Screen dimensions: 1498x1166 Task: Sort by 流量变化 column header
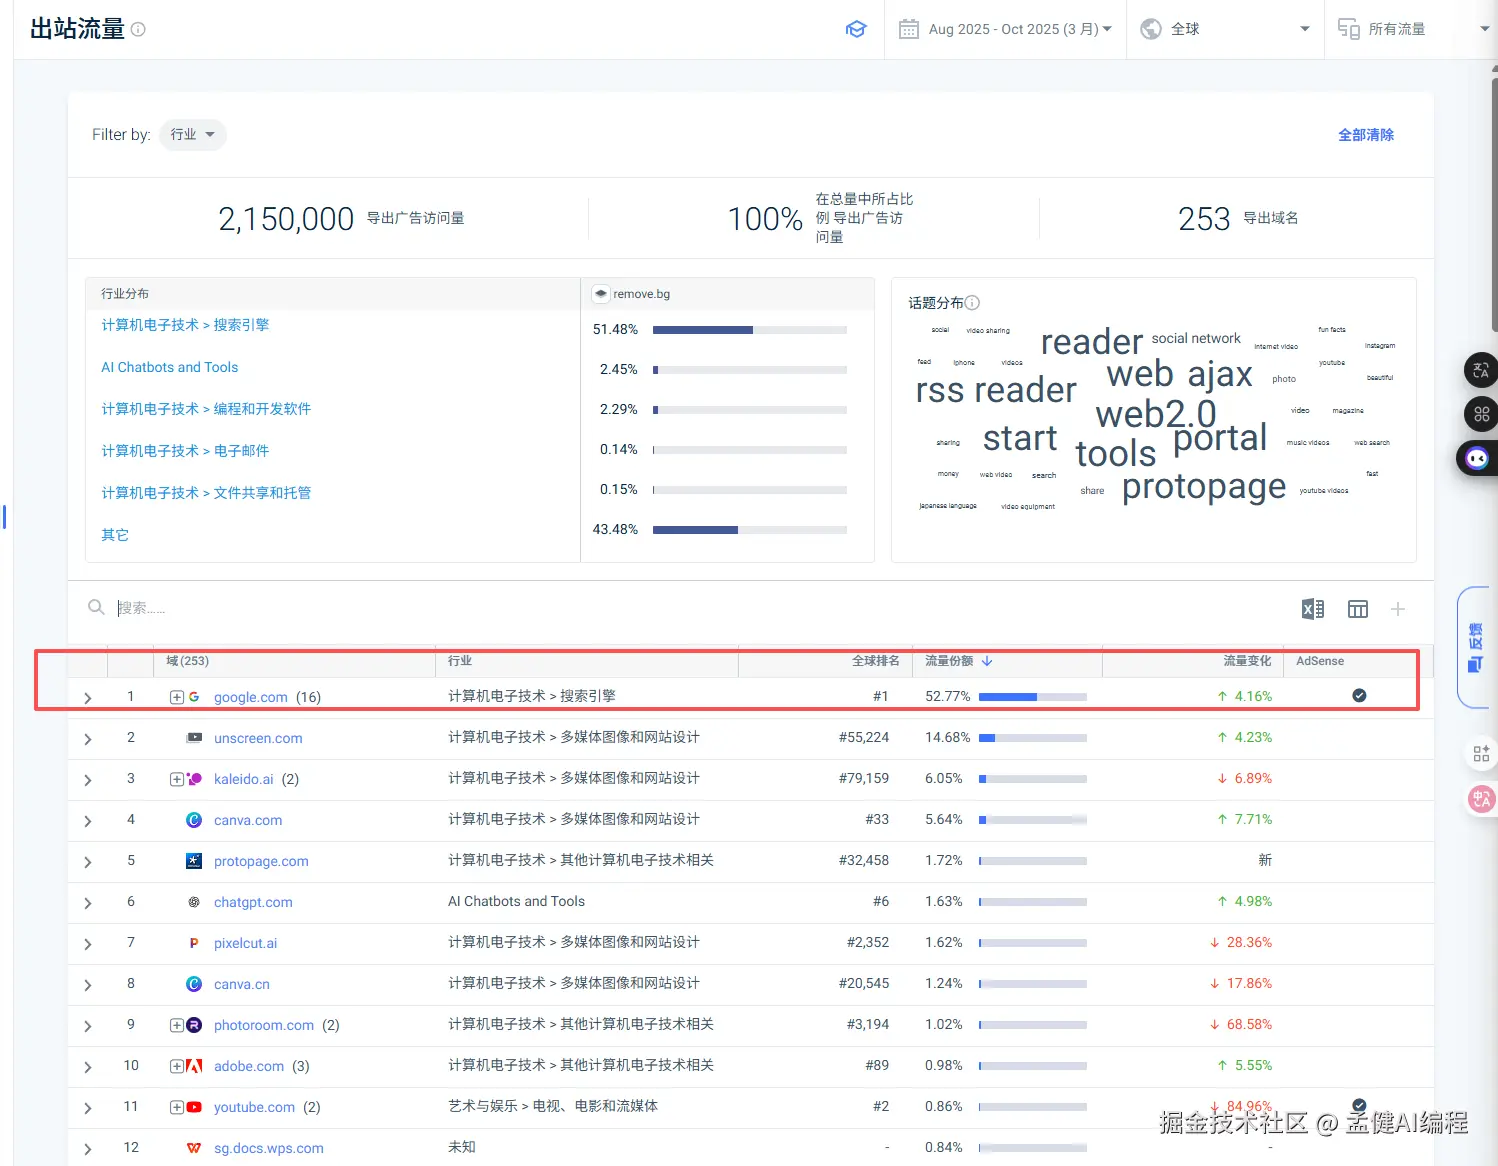(1247, 661)
